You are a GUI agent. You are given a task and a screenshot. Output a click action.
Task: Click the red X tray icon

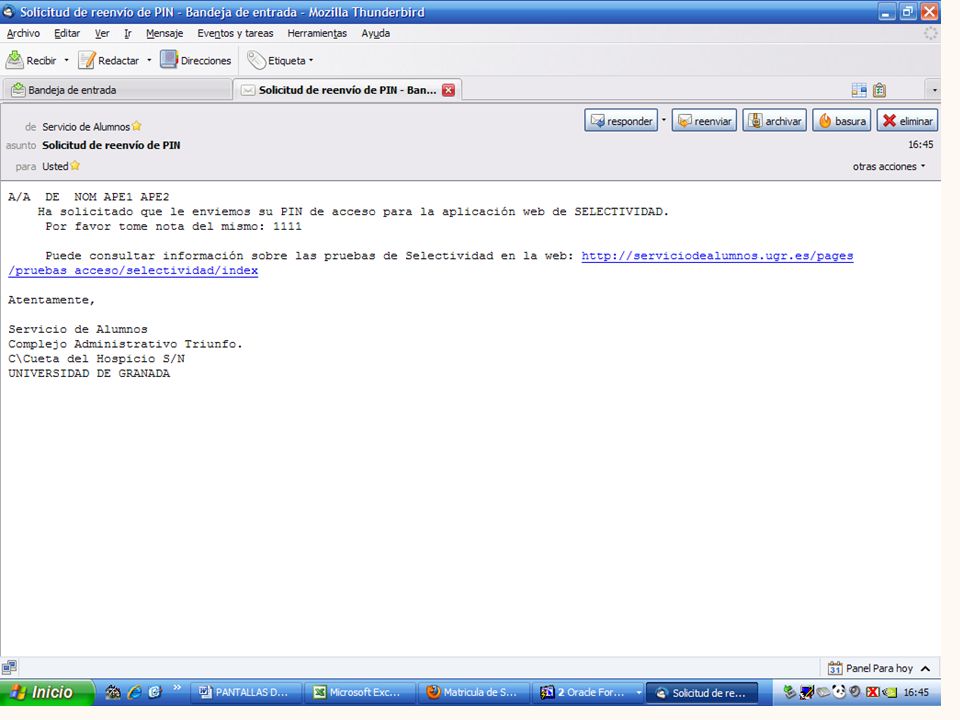pos(873,692)
